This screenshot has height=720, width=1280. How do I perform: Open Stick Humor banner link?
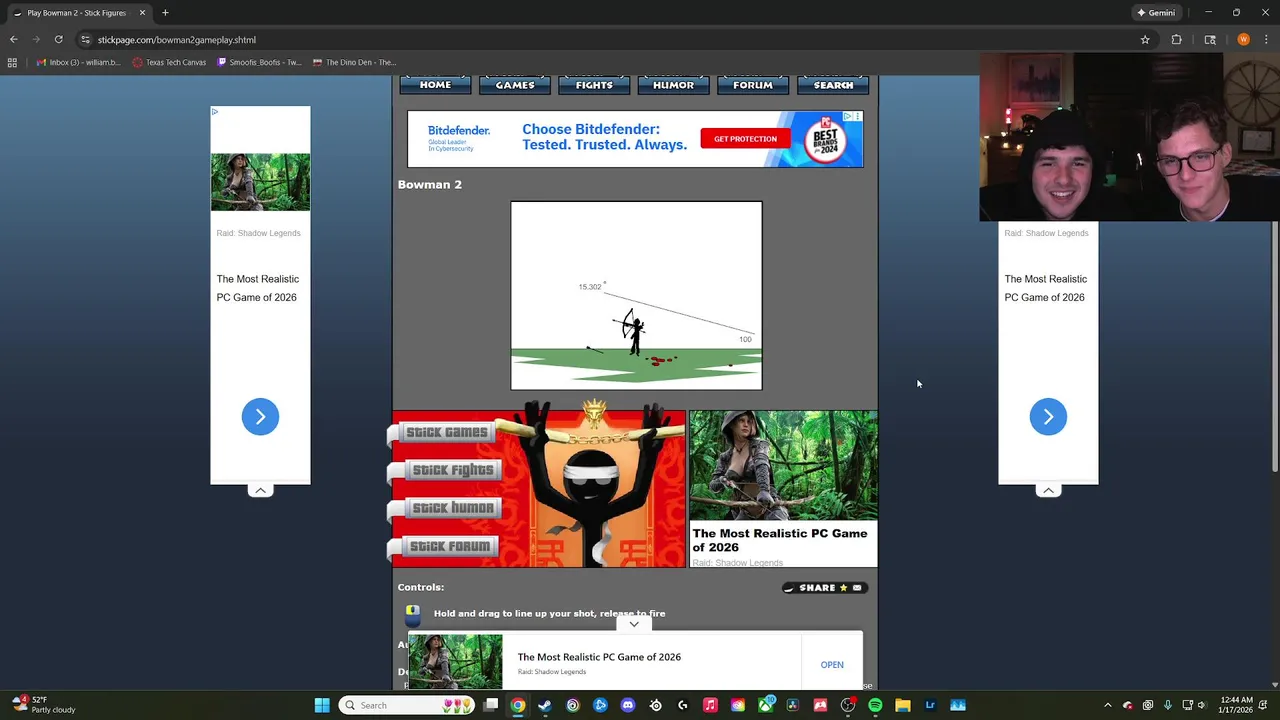pos(452,508)
